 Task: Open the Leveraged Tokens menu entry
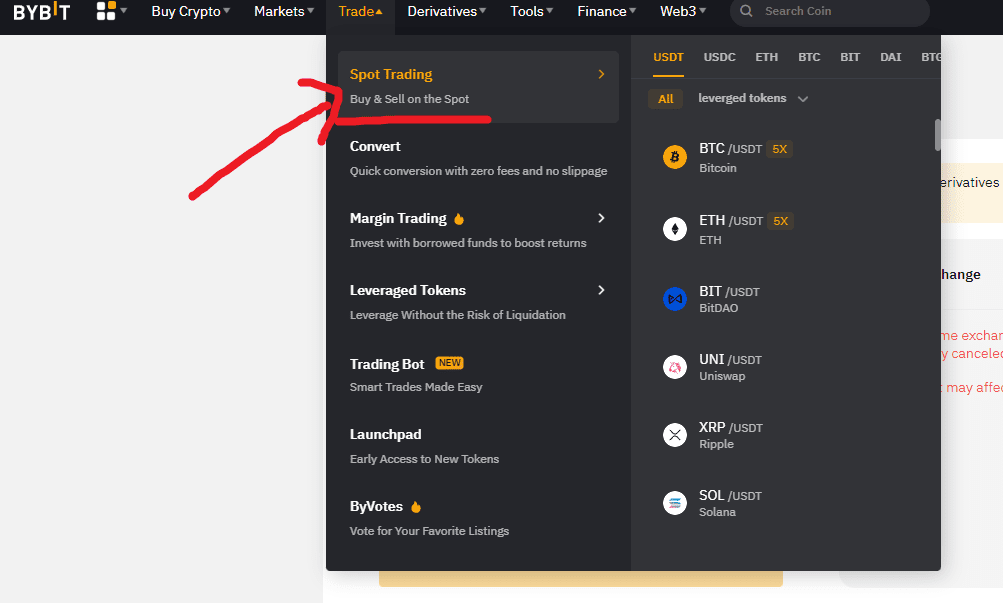coord(478,302)
